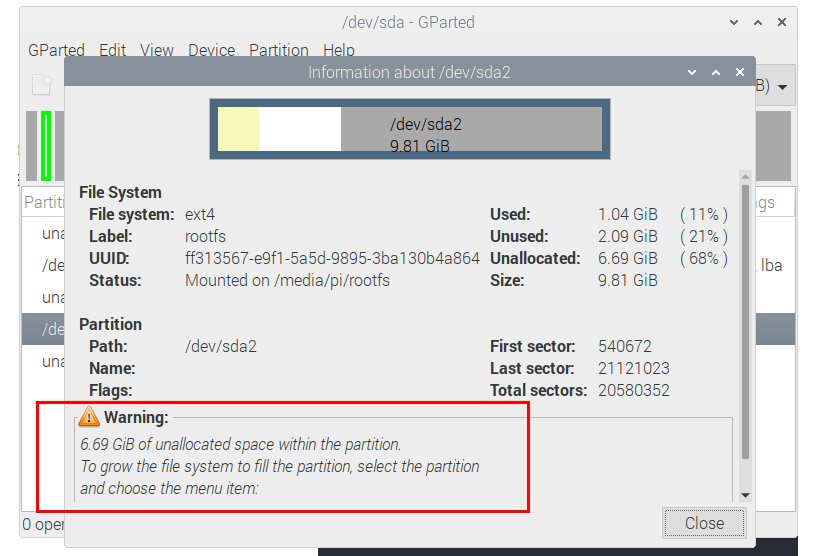Open the GParted menu
Viewport: 817px width, 556px height.
[x=56, y=50]
